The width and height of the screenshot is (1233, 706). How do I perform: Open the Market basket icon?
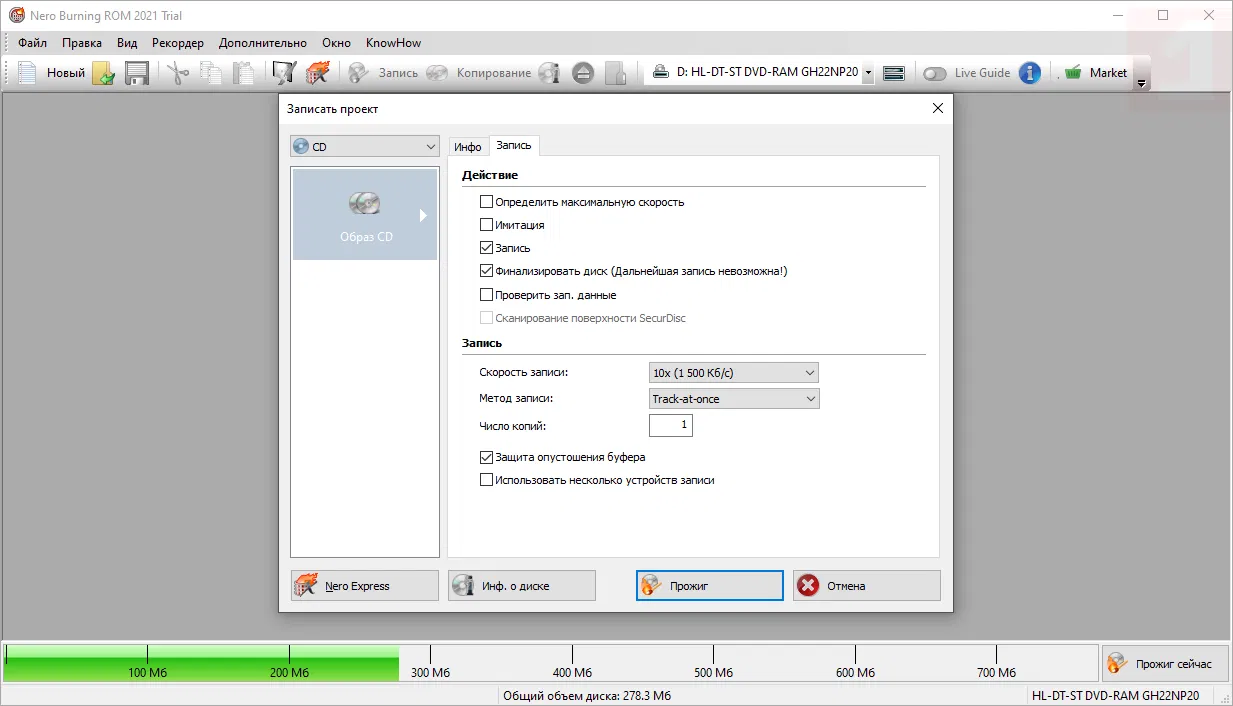click(x=1073, y=73)
